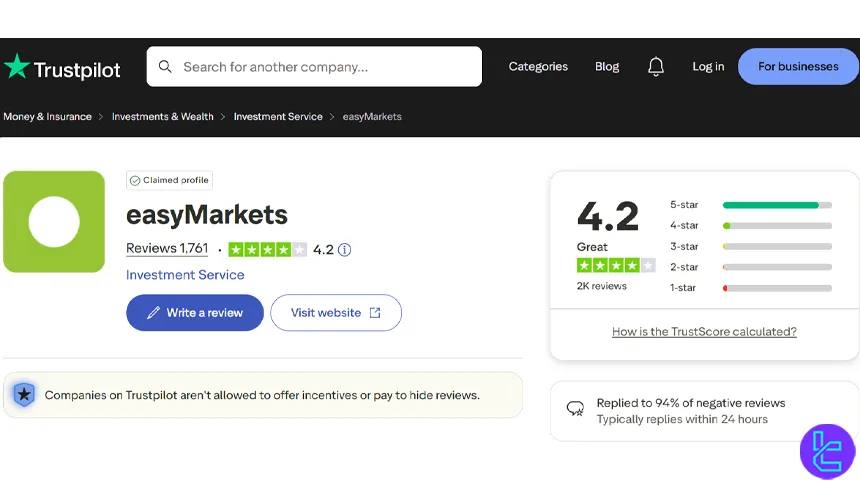860x484 pixels.
Task: Go to Investments & Wealth breadcrumb
Action: (163, 116)
